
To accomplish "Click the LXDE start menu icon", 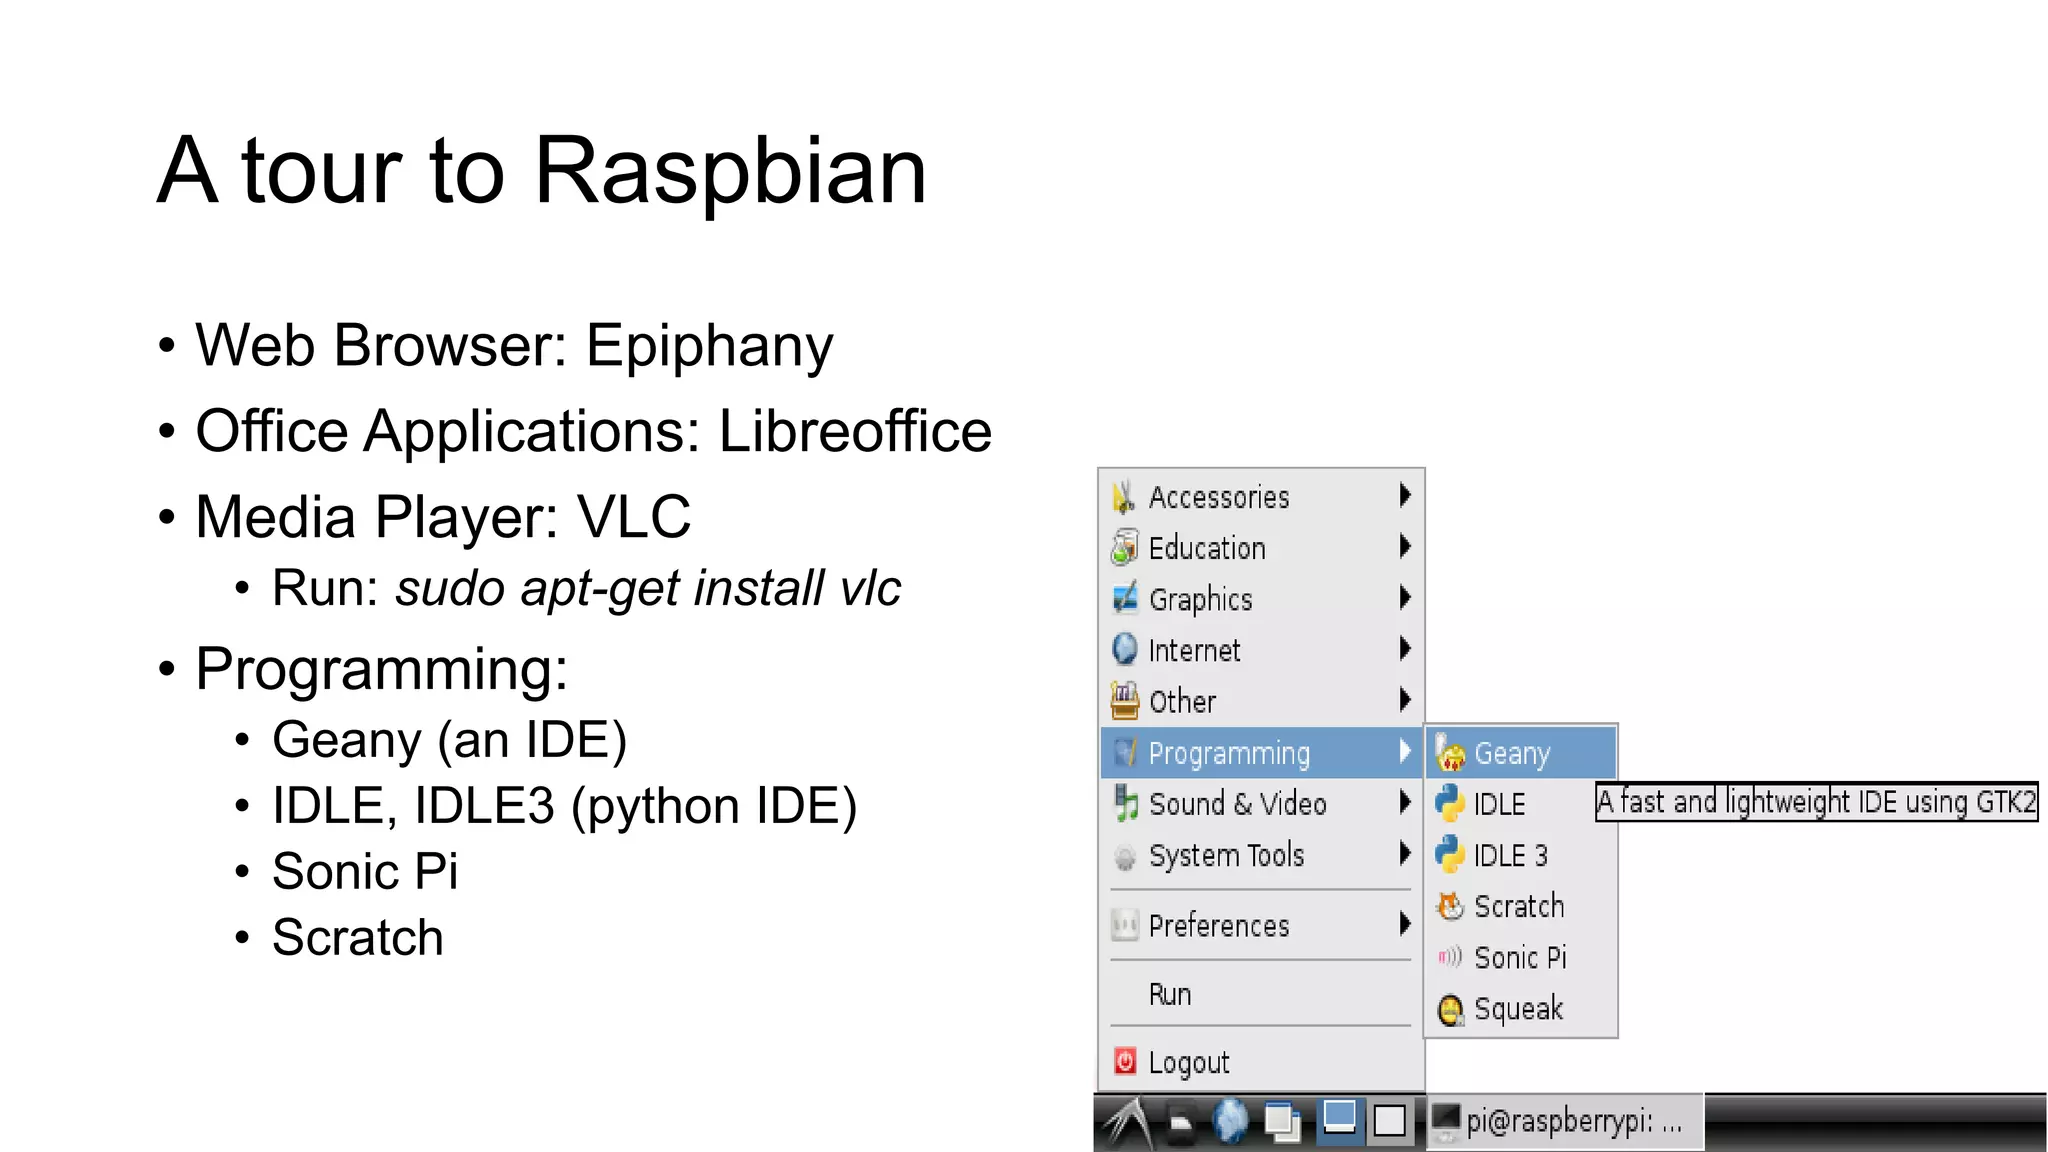I will [1128, 1122].
